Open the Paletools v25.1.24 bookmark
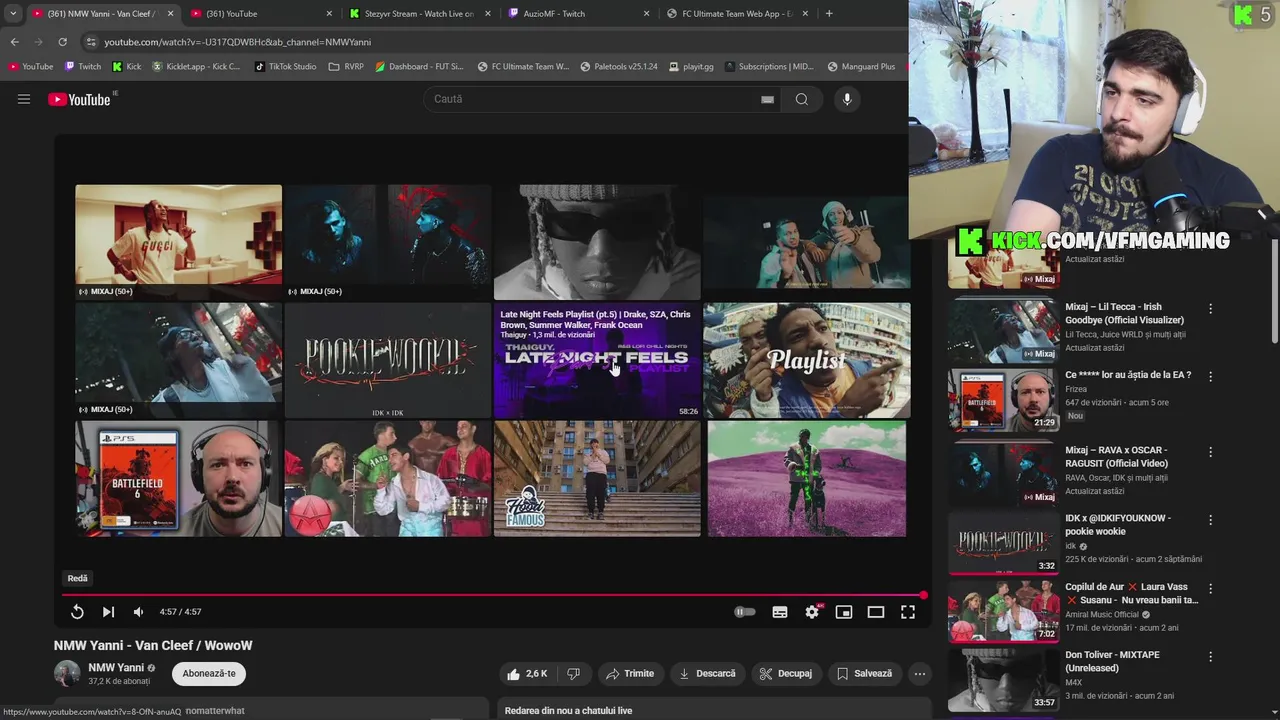This screenshot has height=720, width=1280. pos(618,67)
